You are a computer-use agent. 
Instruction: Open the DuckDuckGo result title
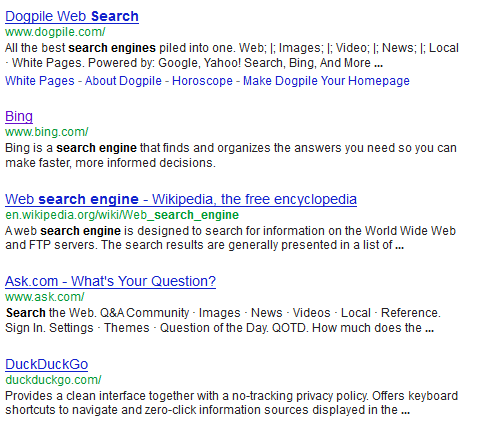[47, 364]
